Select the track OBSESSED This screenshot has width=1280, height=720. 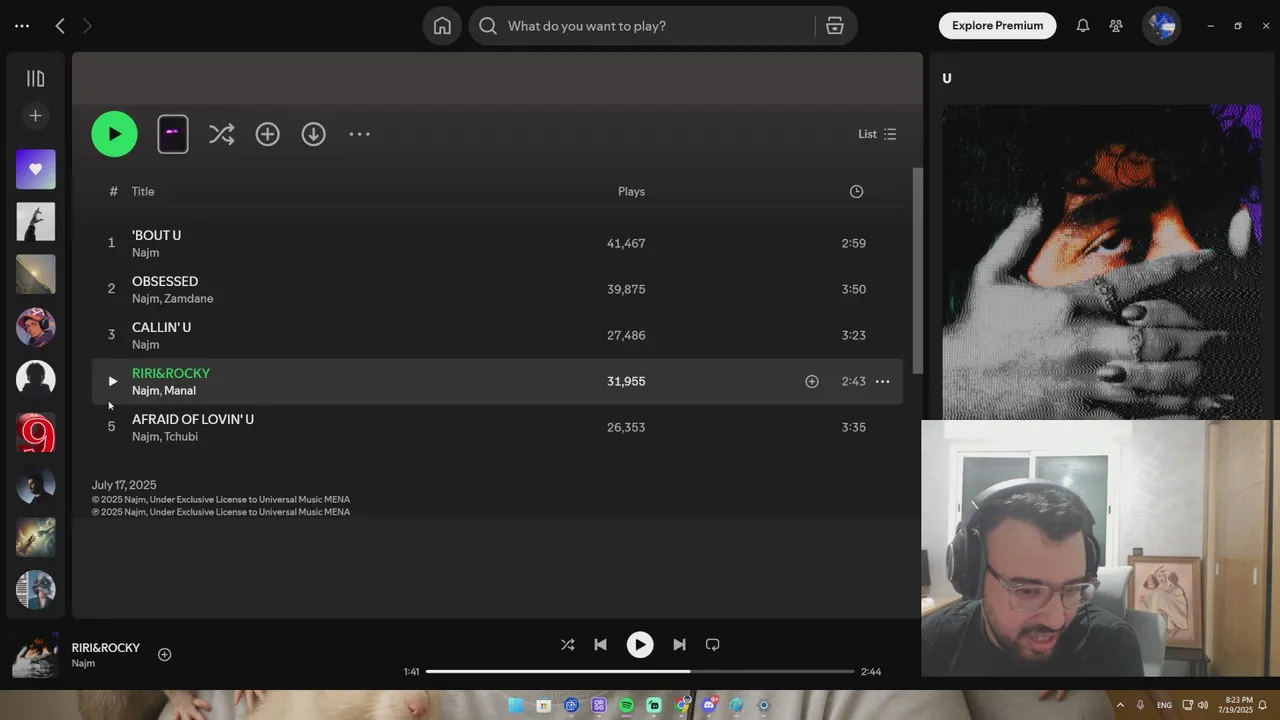(x=165, y=281)
